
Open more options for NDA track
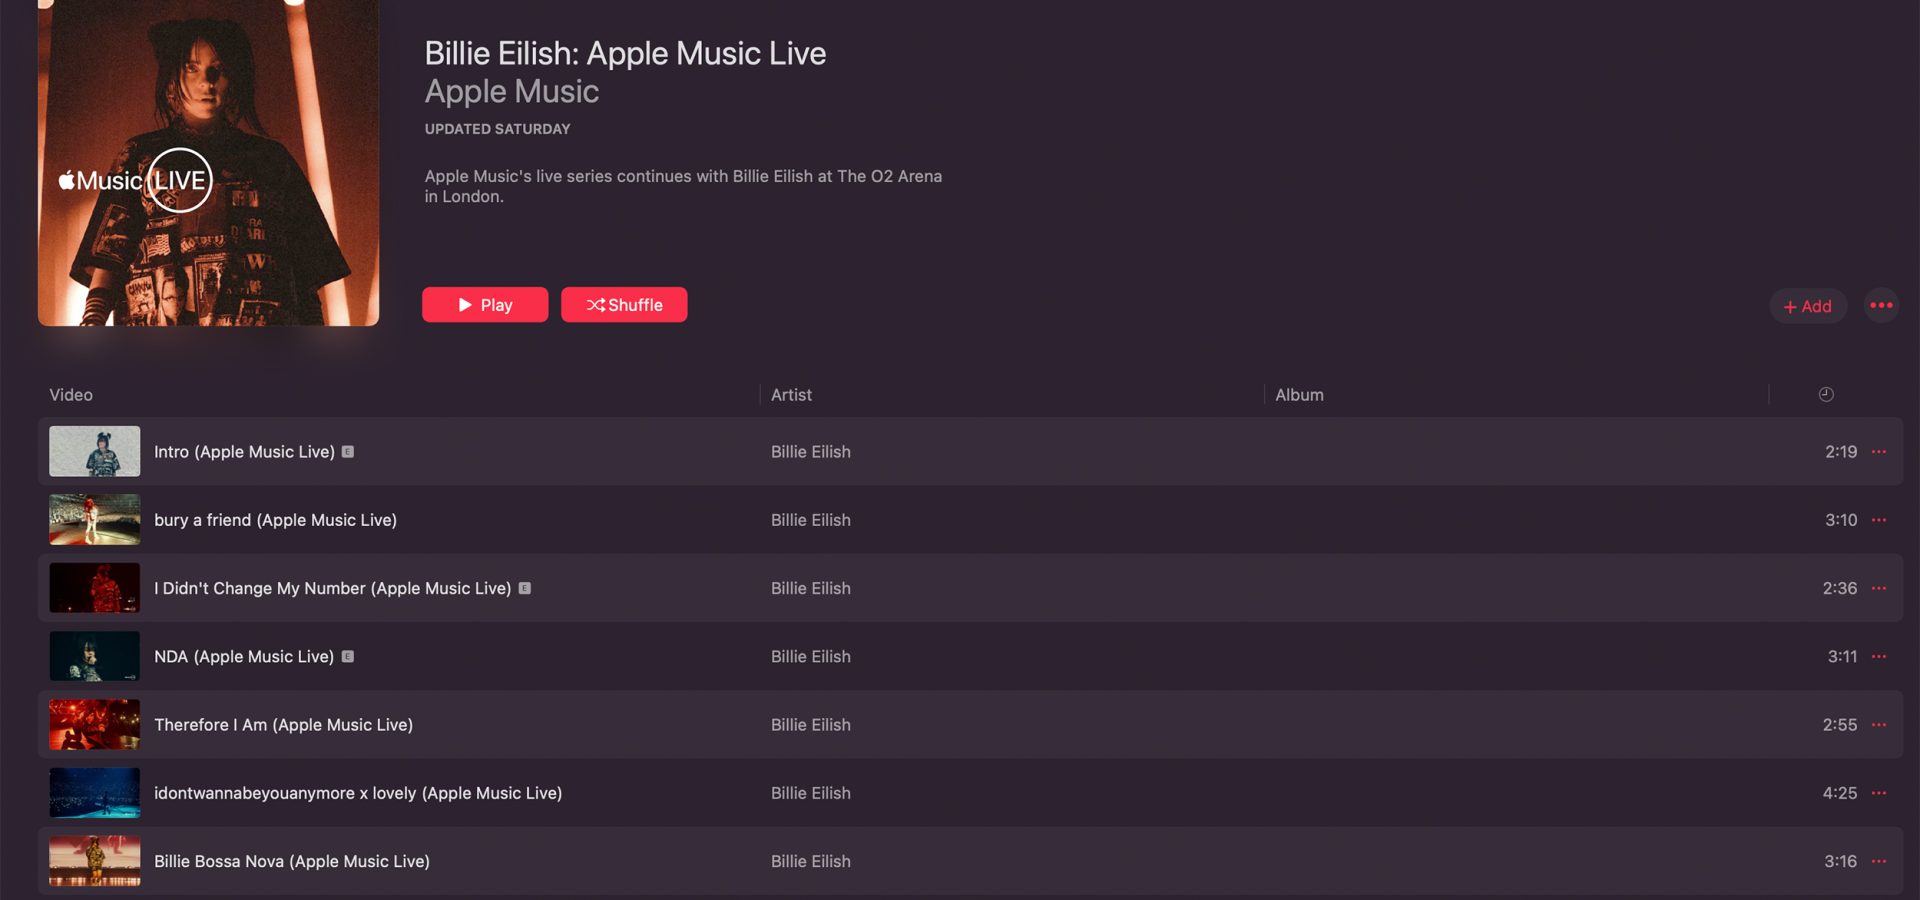tap(1879, 657)
